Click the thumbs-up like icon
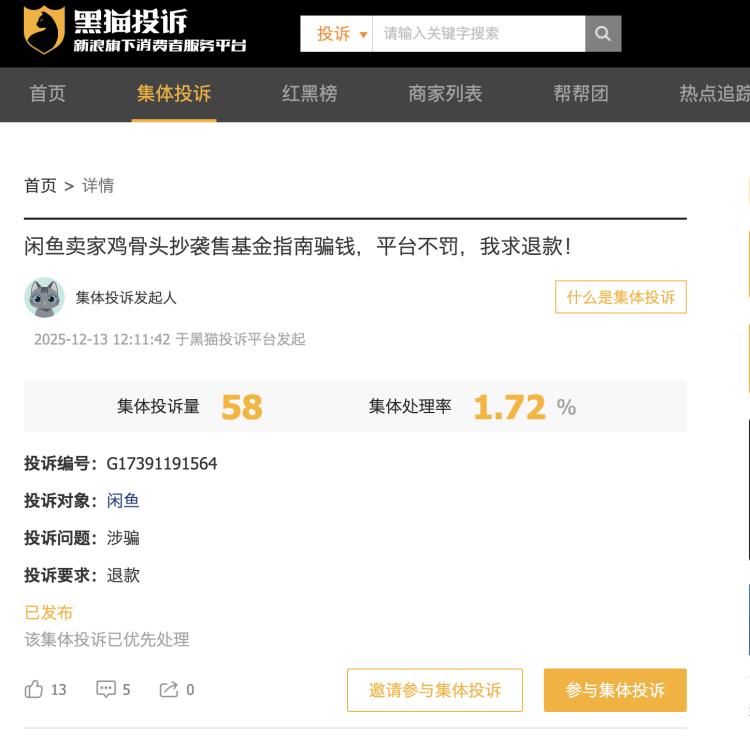 [x=33, y=689]
